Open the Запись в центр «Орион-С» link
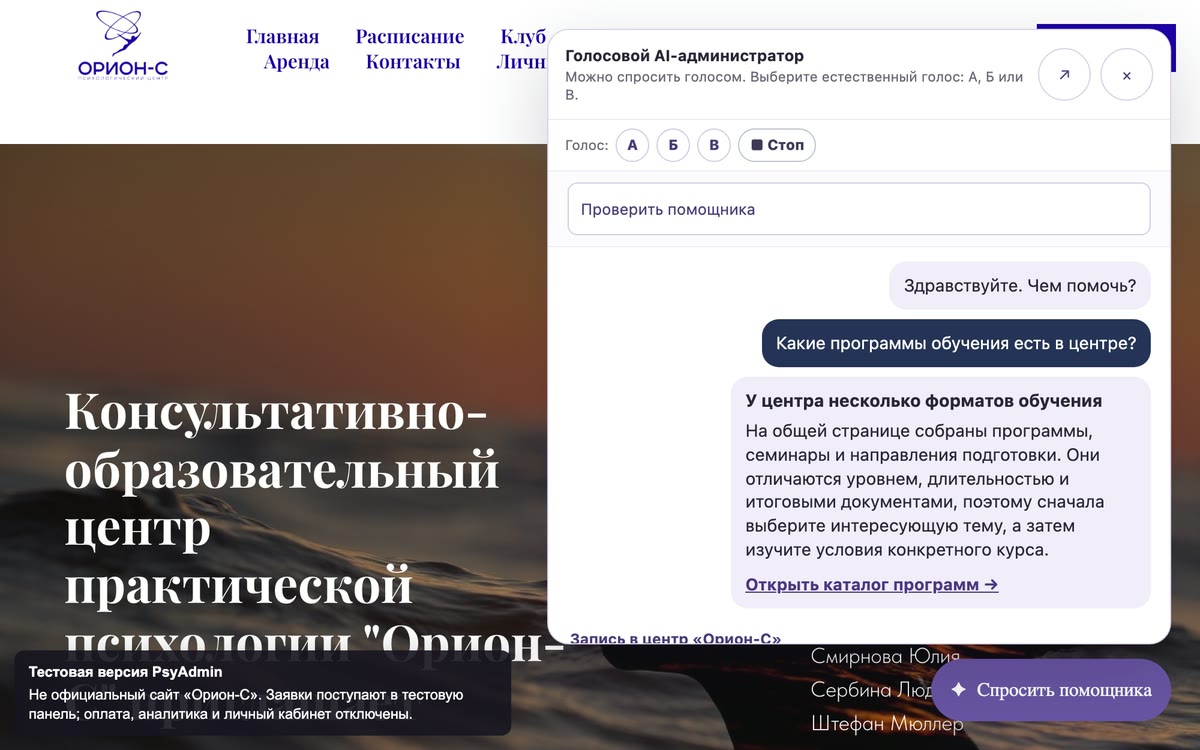 [x=675, y=637]
